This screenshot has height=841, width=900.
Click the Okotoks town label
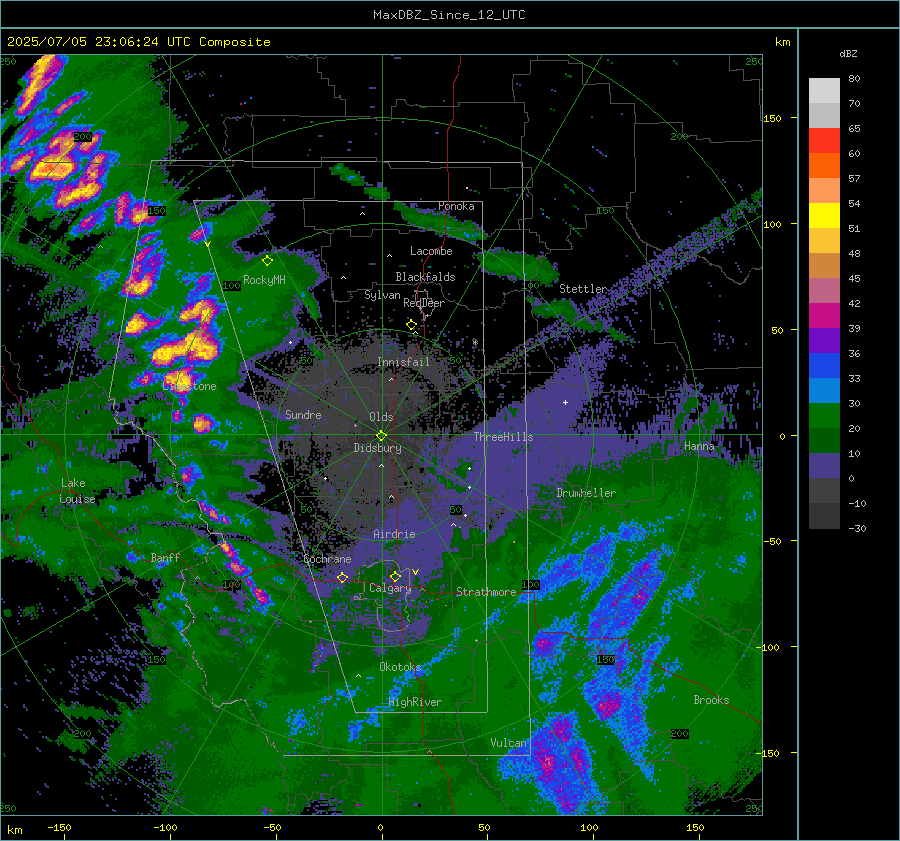[400, 667]
